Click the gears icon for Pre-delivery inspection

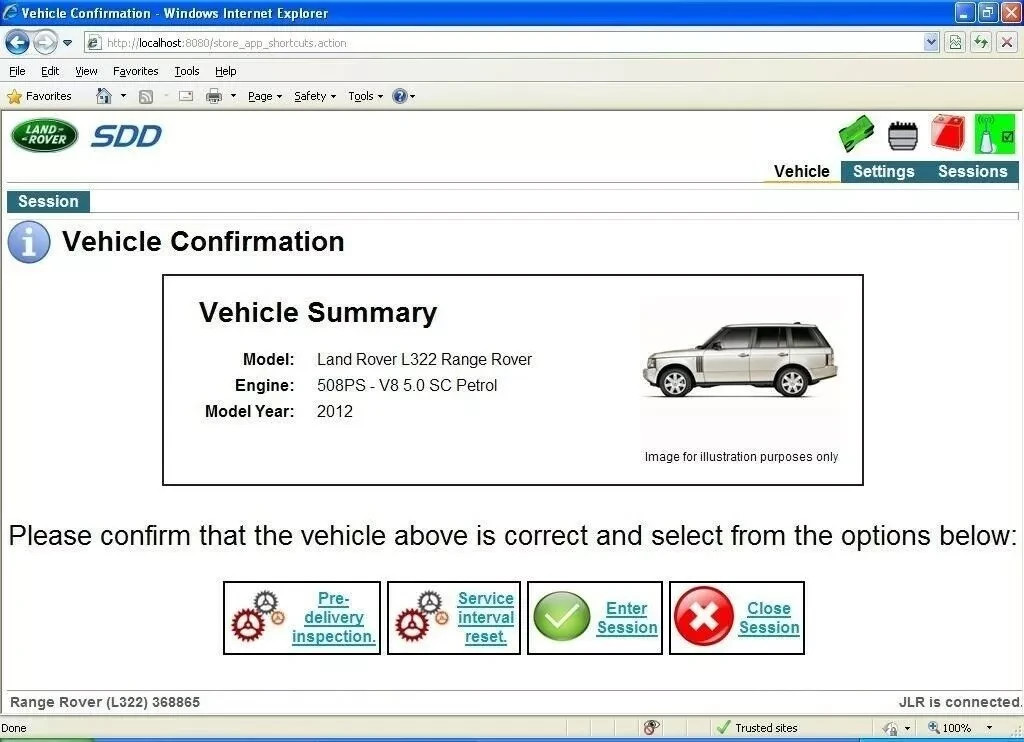[x=259, y=617]
